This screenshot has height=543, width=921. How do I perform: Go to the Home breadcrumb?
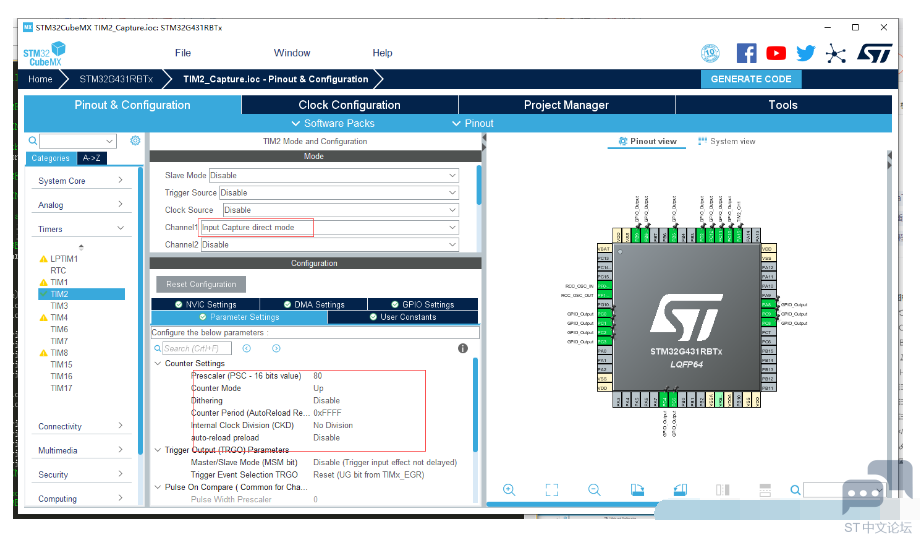tap(40, 79)
